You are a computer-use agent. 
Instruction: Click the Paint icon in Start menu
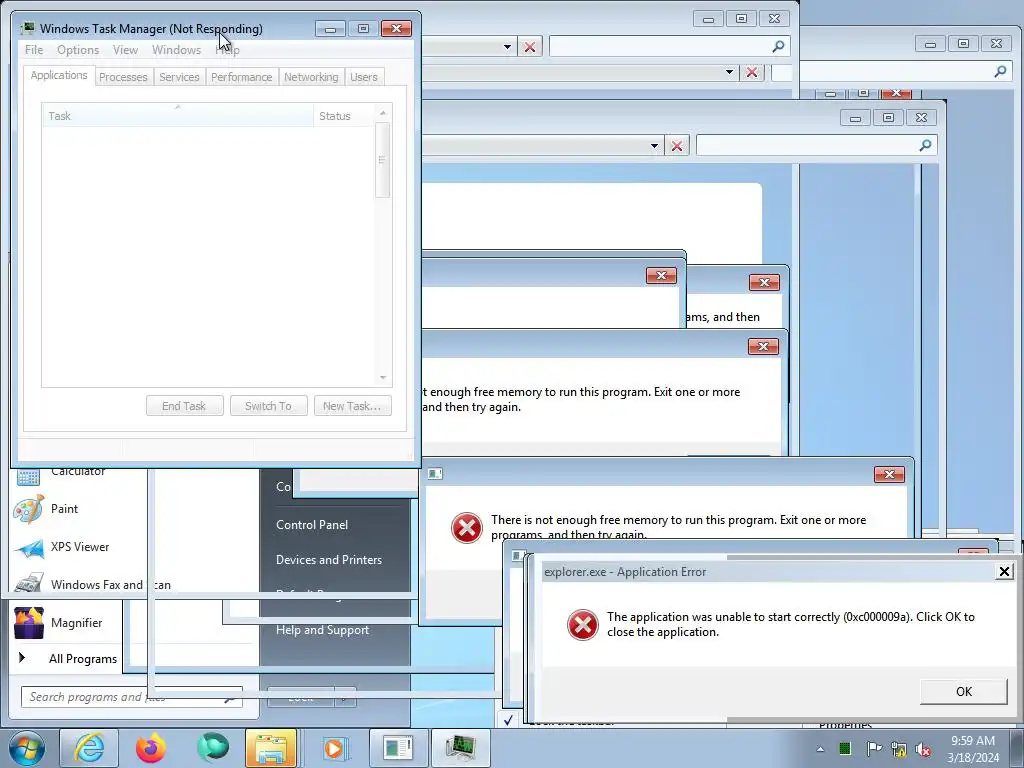[x=28, y=509]
